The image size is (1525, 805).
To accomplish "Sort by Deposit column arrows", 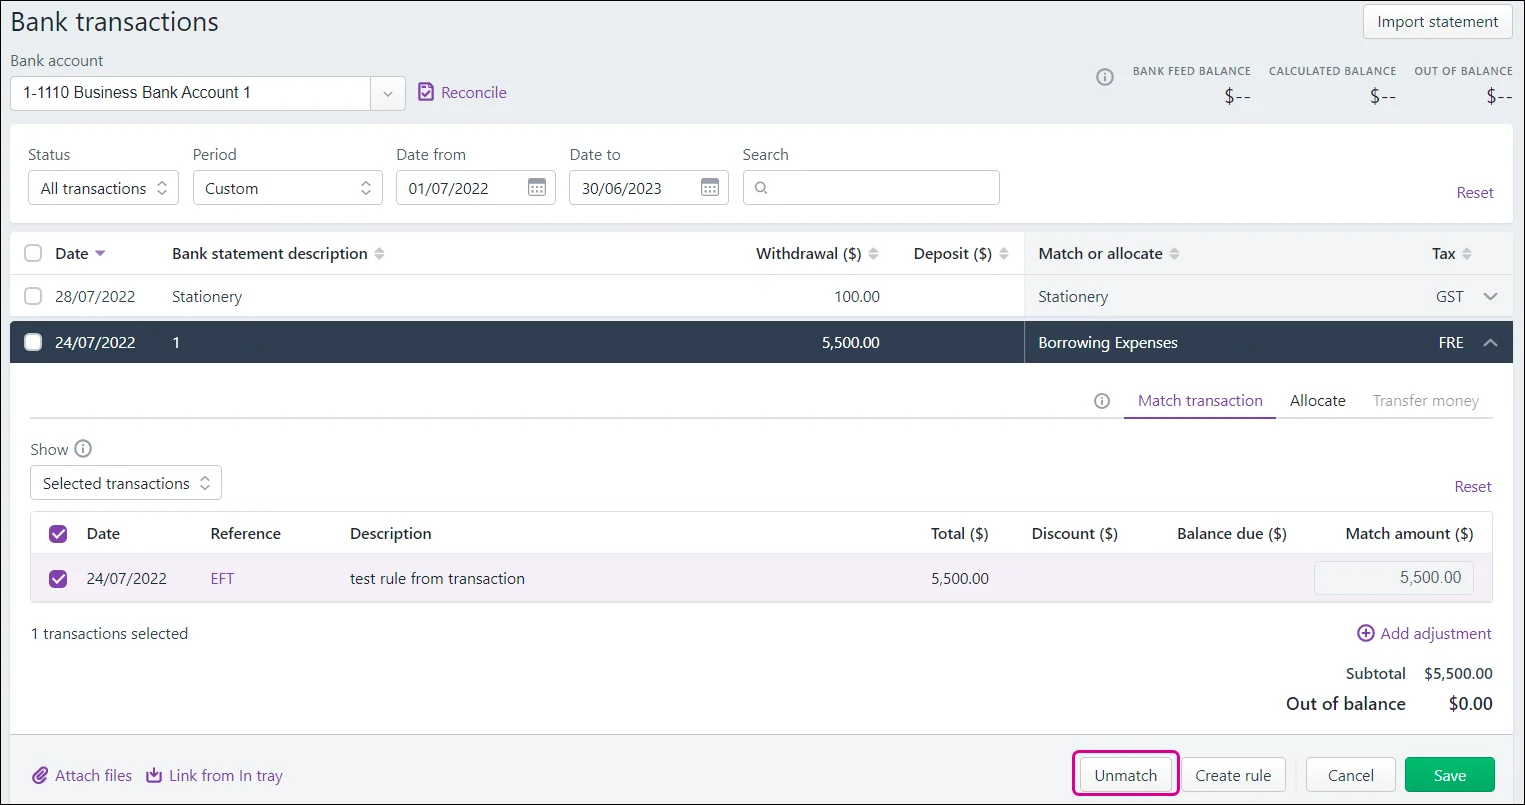I will (1004, 254).
